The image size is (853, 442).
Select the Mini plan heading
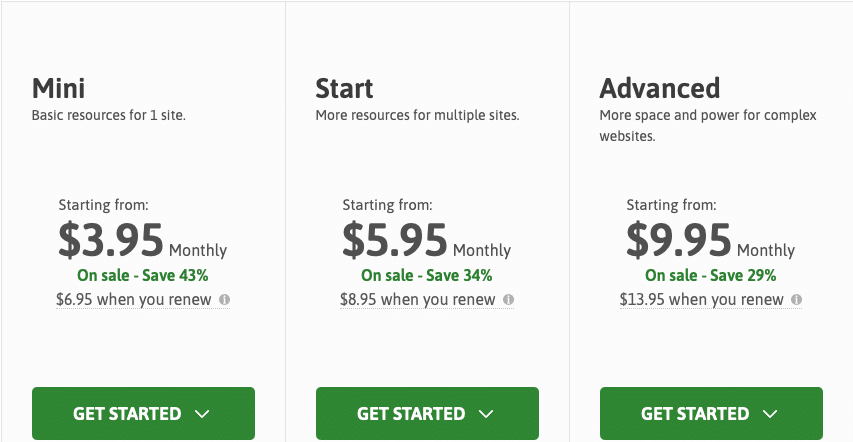click(58, 88)
